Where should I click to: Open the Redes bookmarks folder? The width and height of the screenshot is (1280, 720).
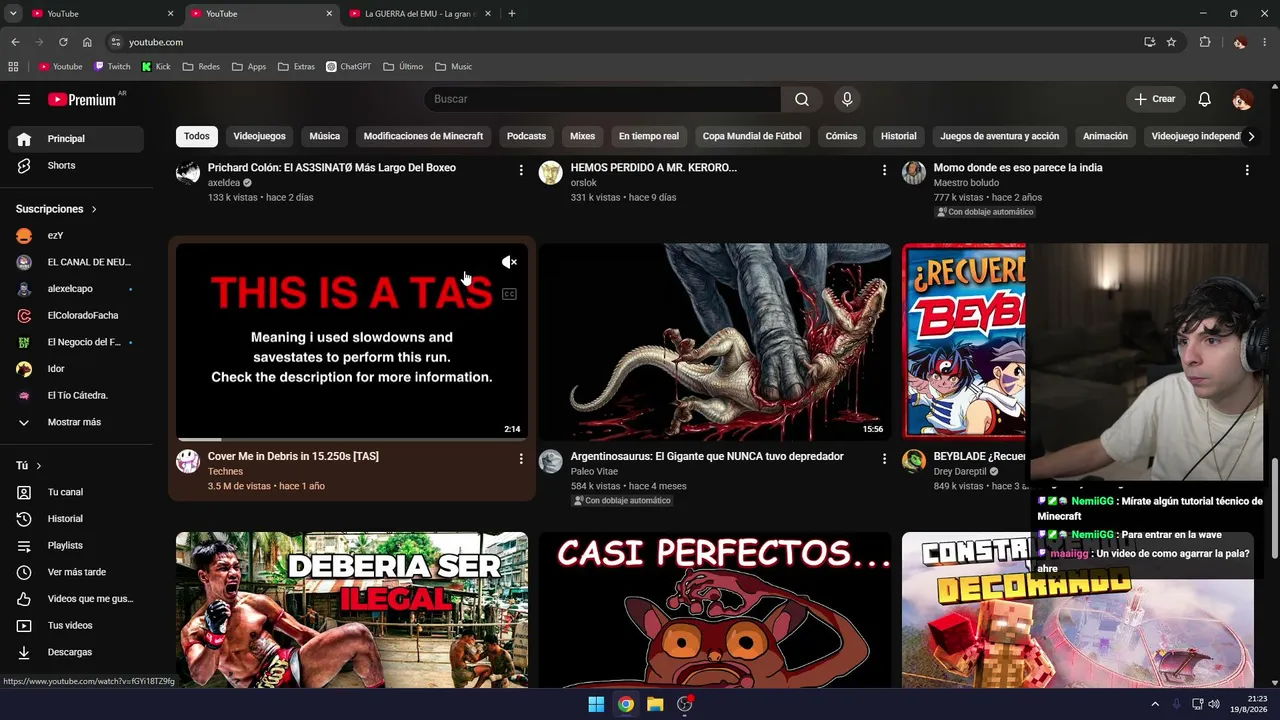(200, 67)
